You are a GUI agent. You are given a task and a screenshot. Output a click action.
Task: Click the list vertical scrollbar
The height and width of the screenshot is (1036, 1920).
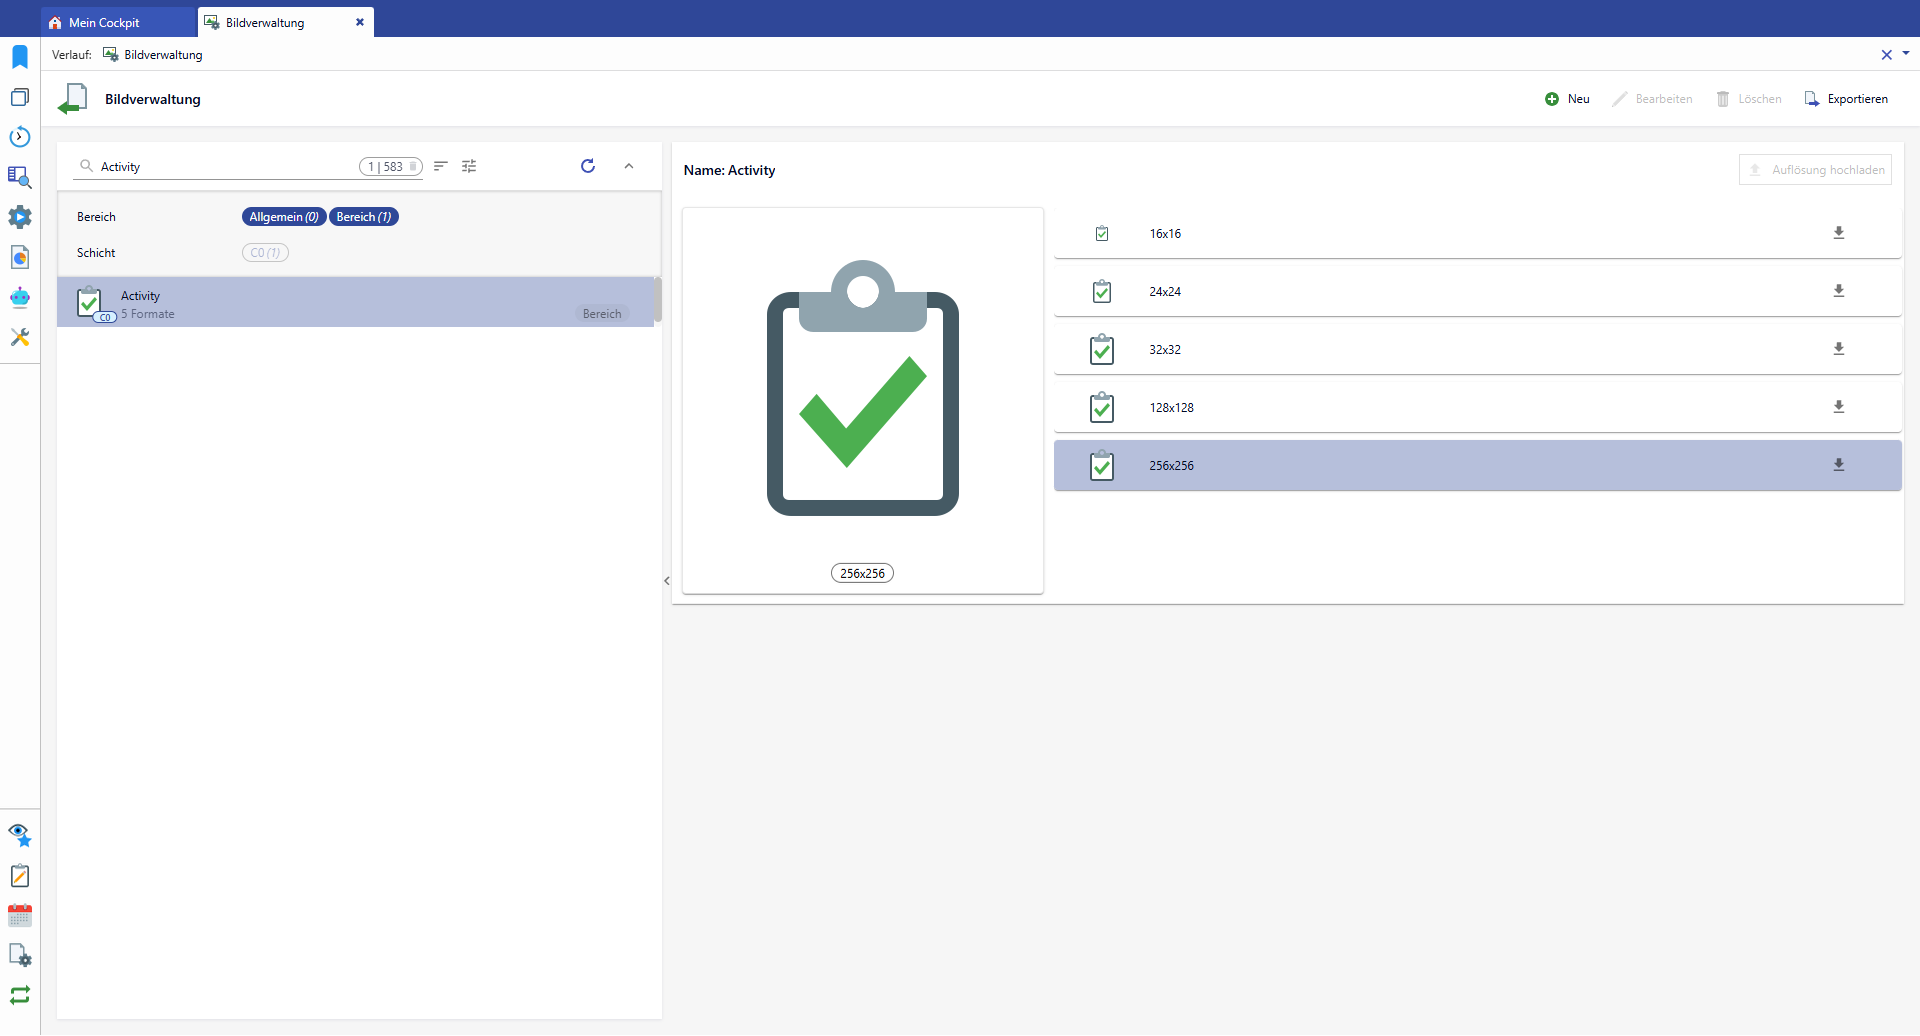(658, 300)
